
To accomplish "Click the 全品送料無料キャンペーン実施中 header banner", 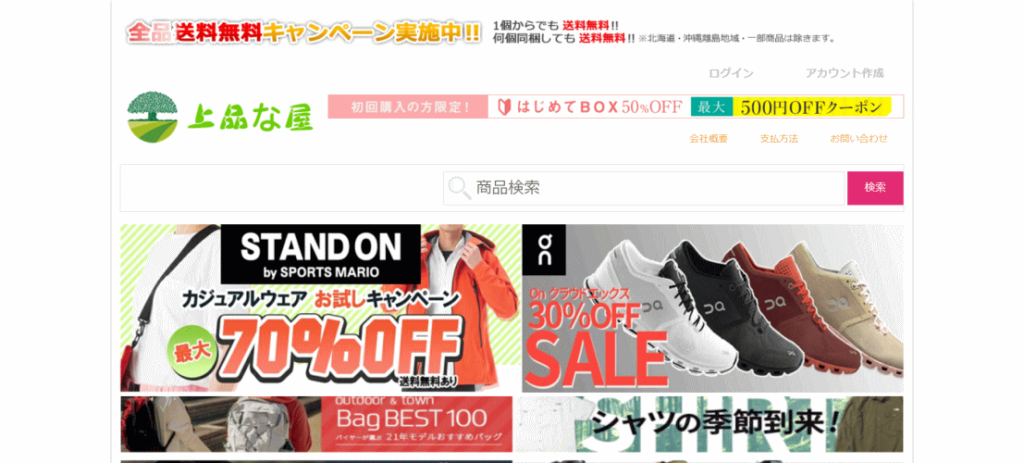I will (x=304, y=33).
